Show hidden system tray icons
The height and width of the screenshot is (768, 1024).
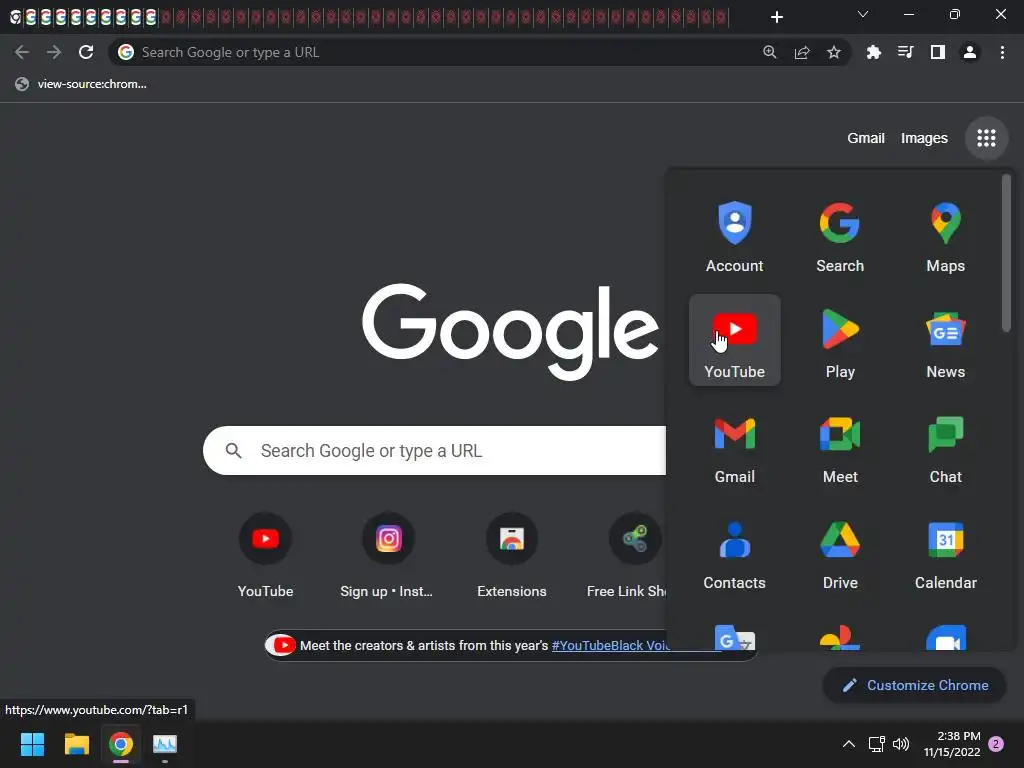tap(848, 744)
